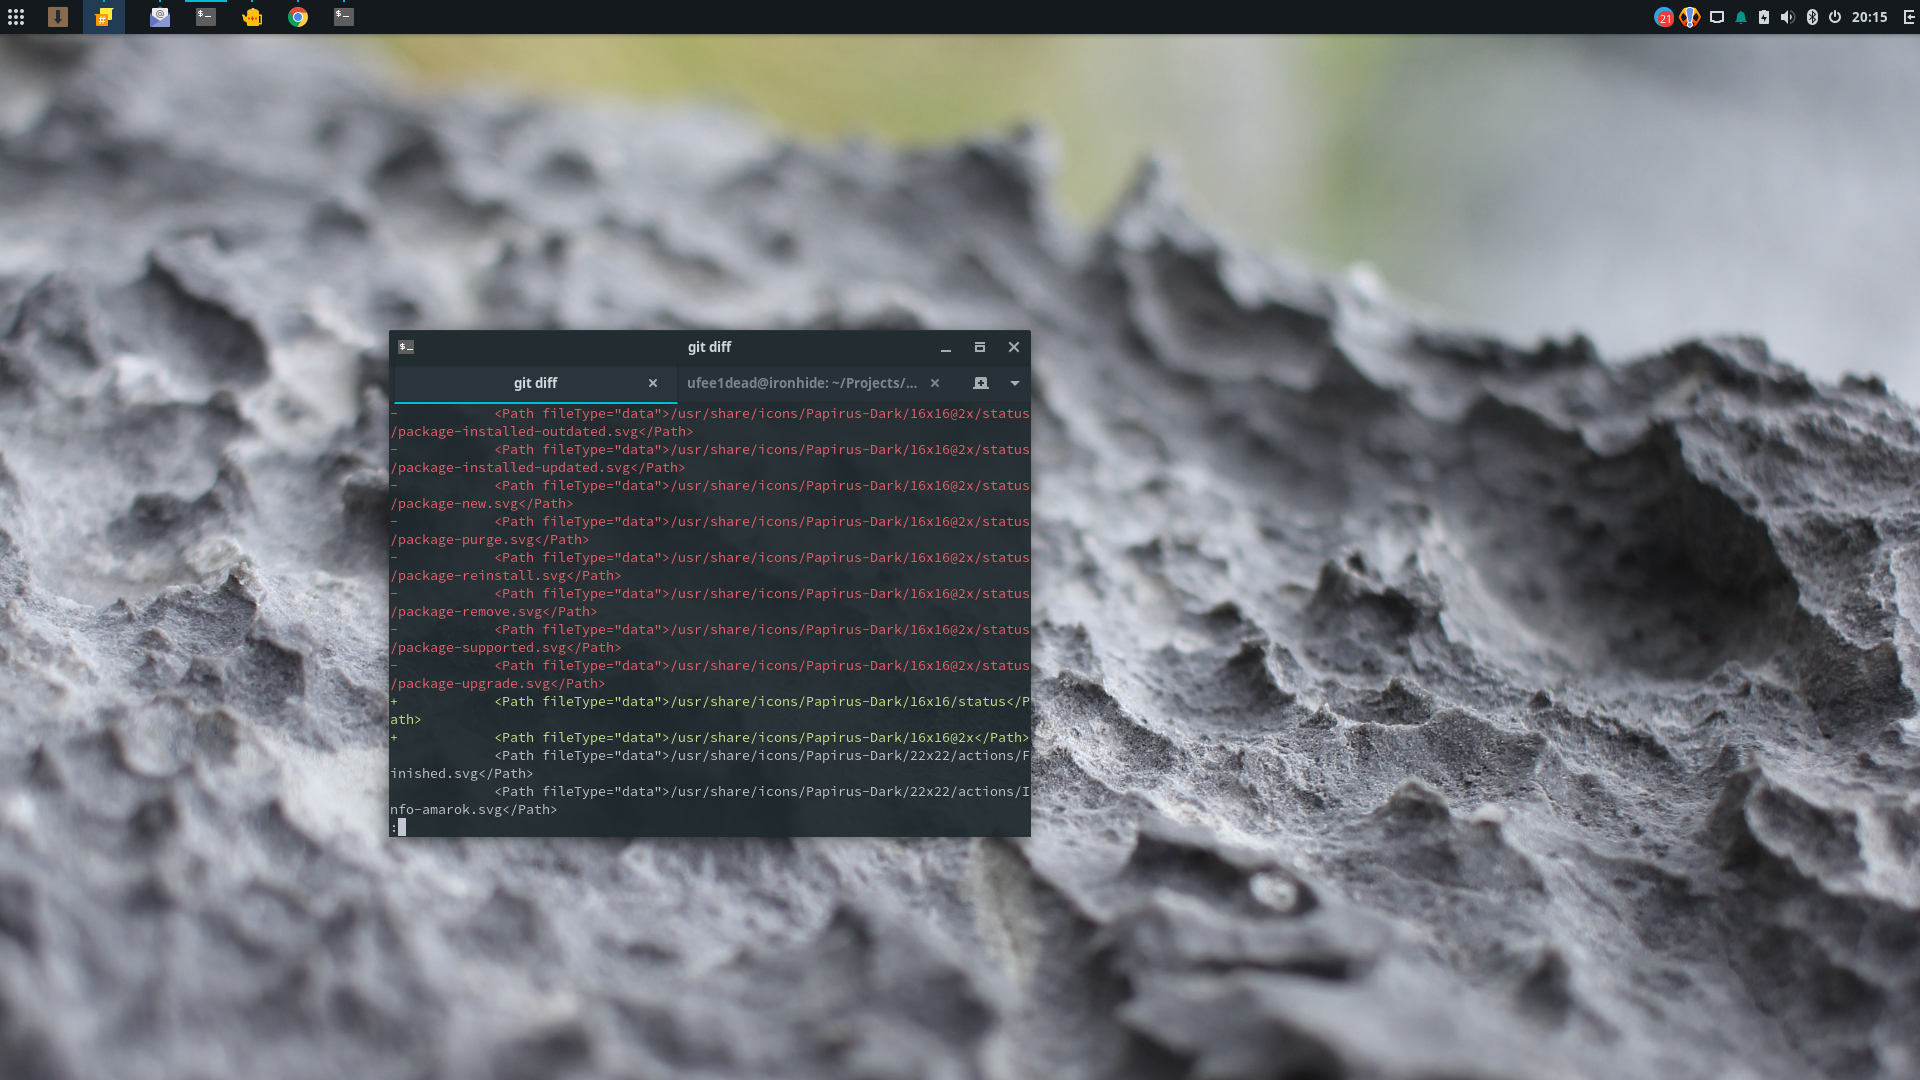Click the text /package-new.svg</Path>

tap(481, 504)
